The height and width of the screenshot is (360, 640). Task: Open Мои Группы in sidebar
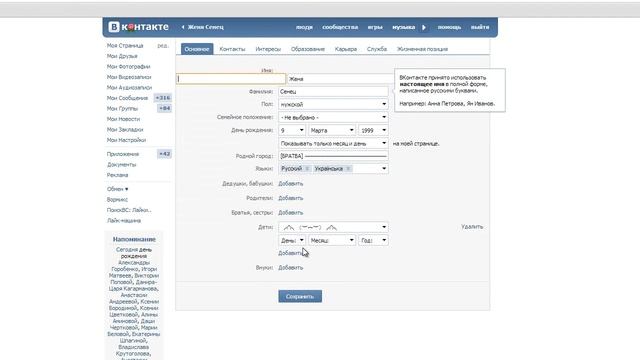tap(122, 109)
